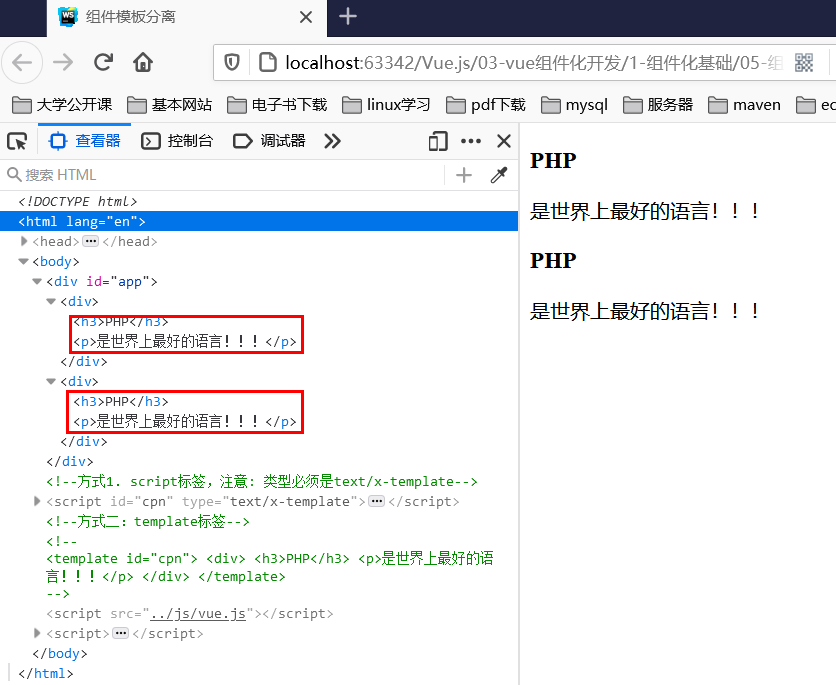Select the closing body tag
This screenshot has width=836, height=685.
tap(59, 654)
